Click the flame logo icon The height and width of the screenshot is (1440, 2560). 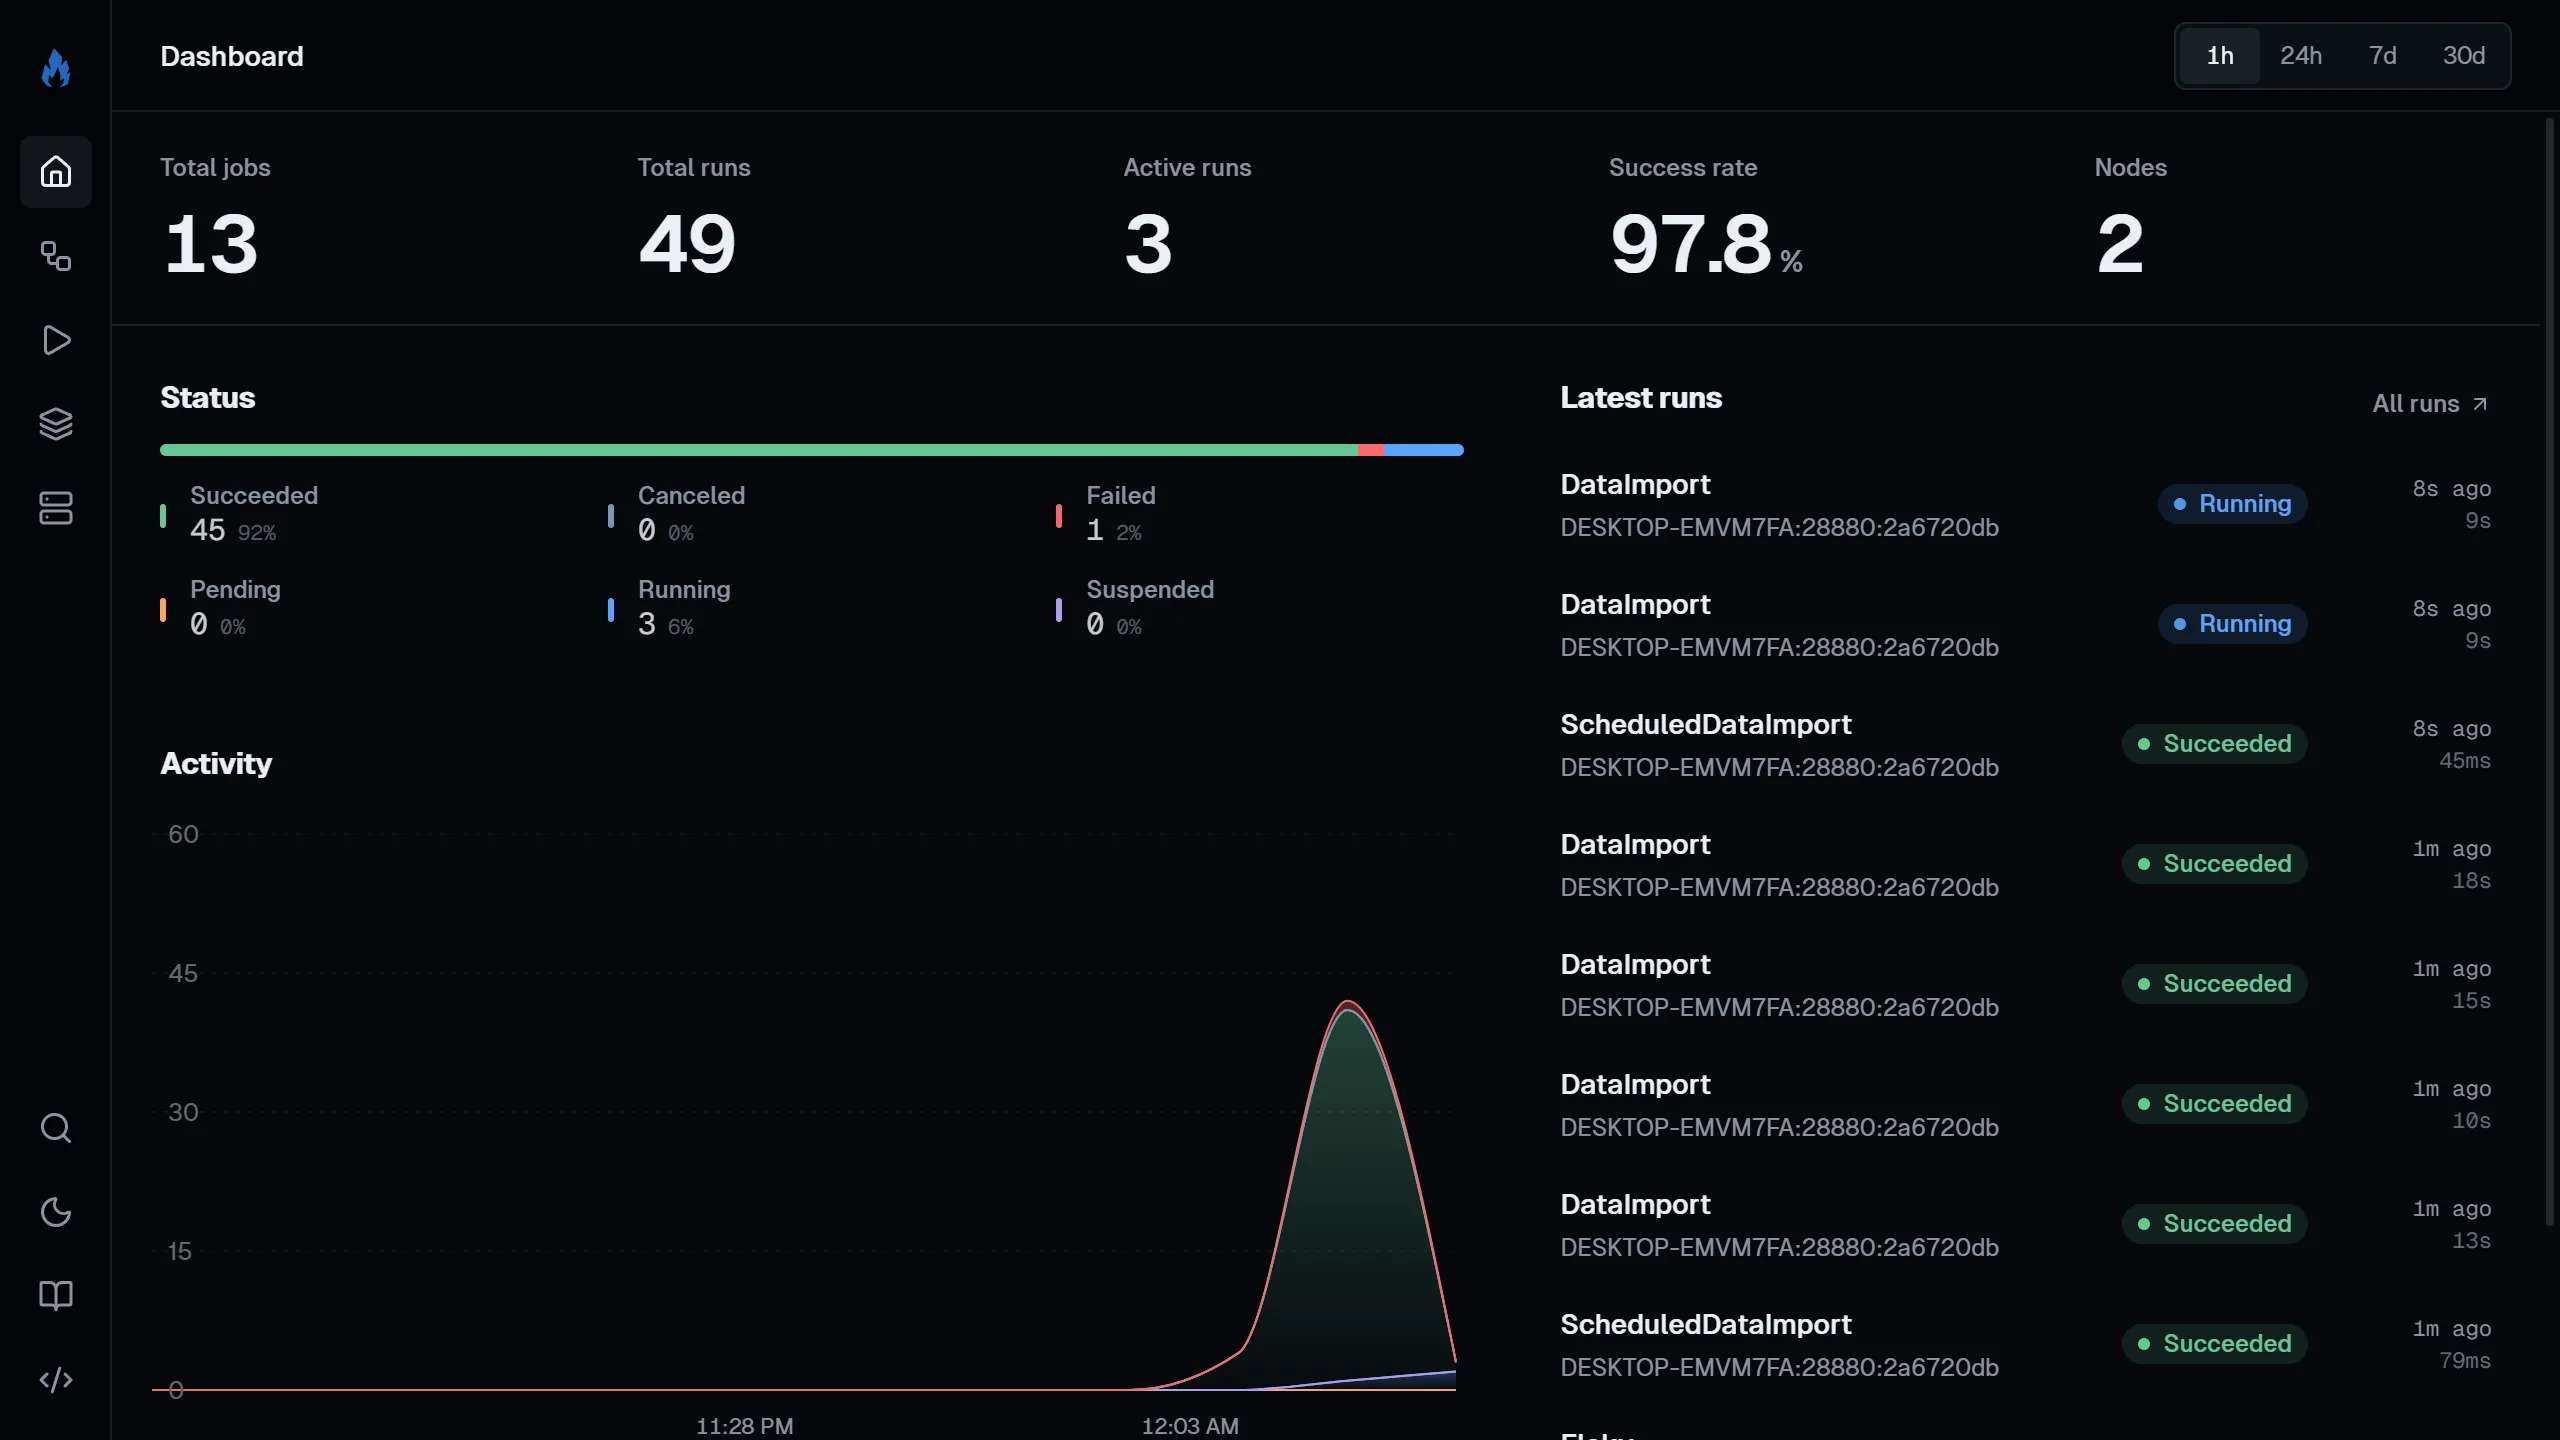tap(56, 68)
